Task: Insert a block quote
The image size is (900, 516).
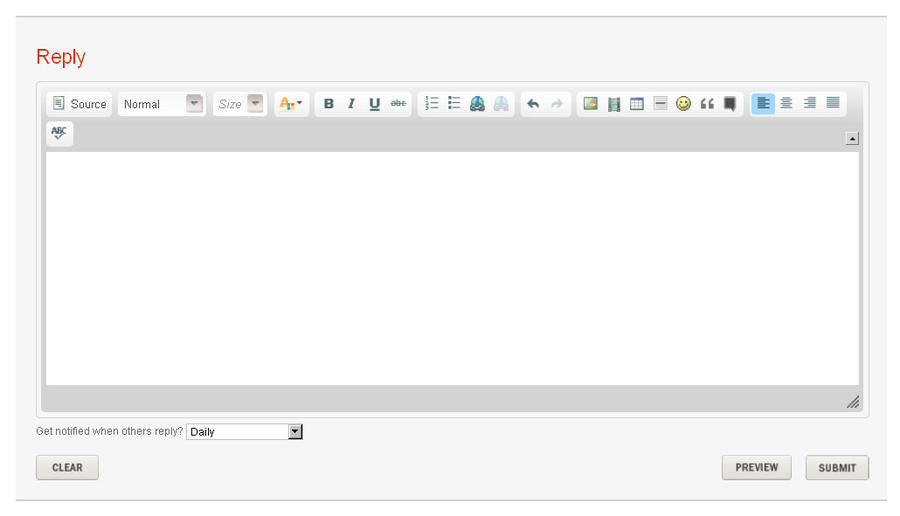Action: (x=707, y=104)
